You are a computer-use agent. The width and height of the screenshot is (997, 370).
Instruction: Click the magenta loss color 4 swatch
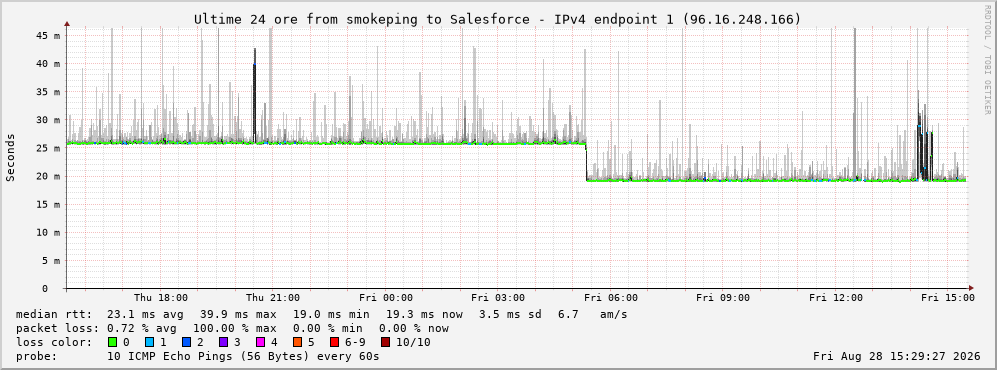pos(260,342)
